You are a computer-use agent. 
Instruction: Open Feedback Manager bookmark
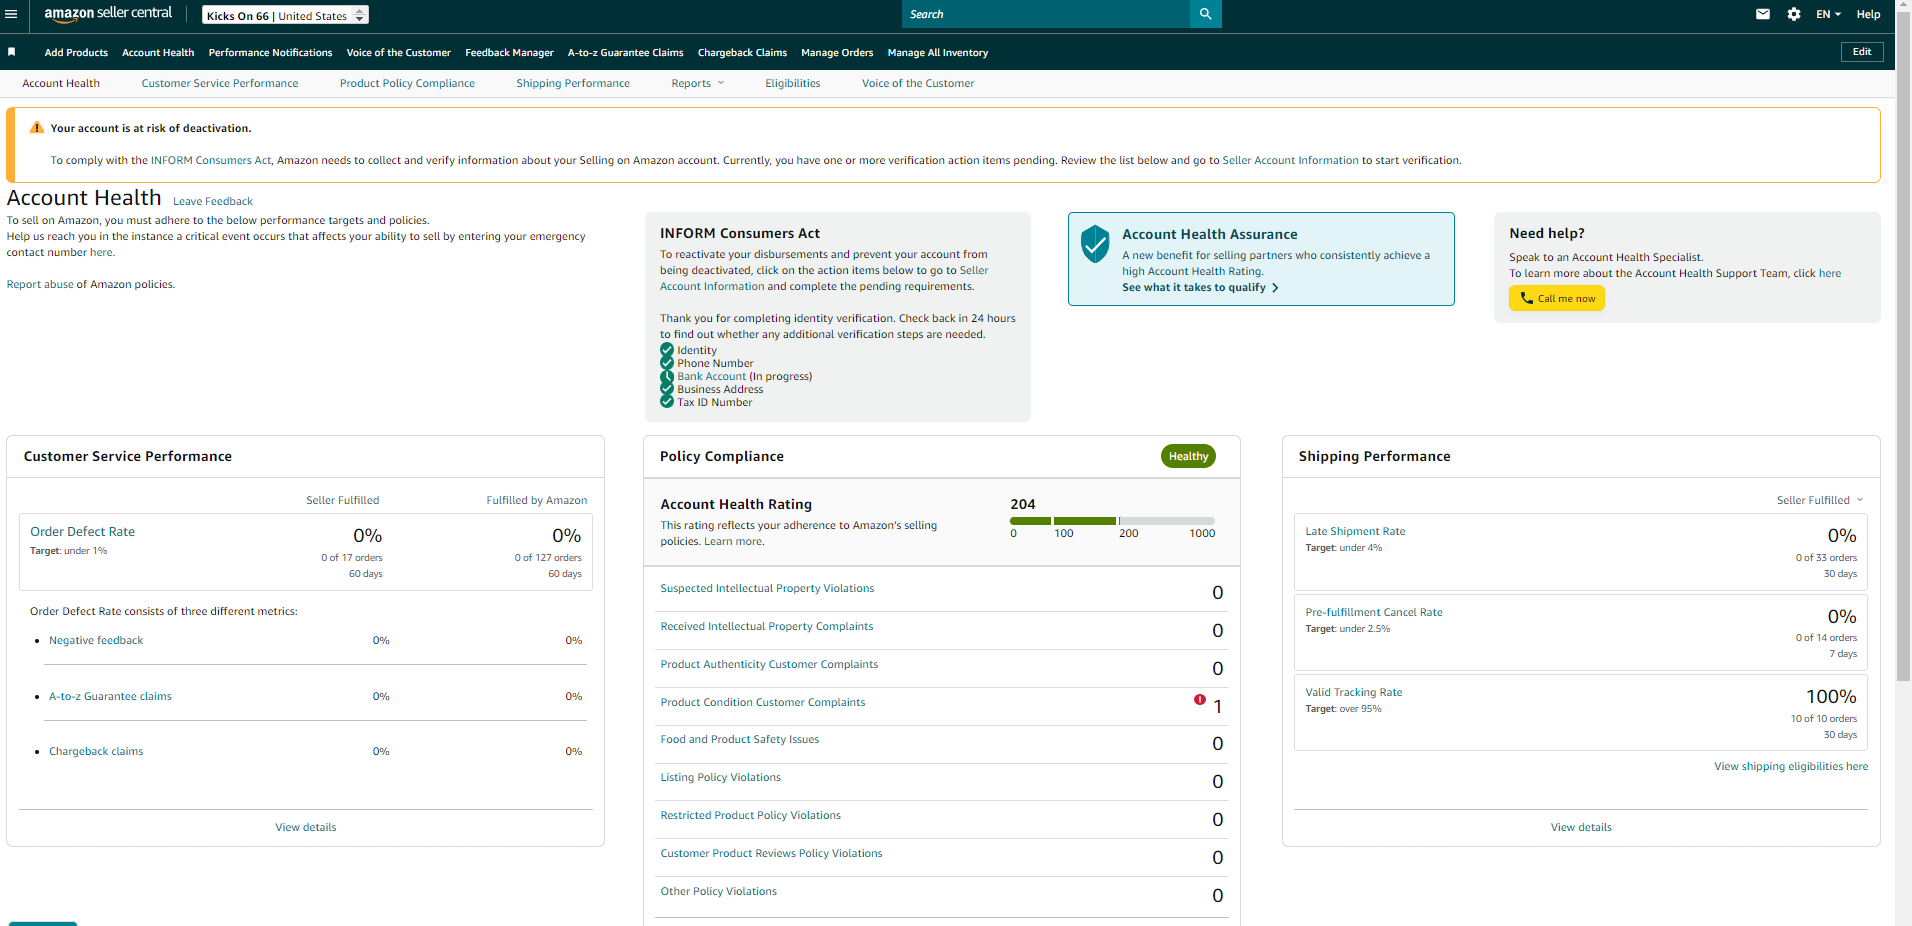509,53
